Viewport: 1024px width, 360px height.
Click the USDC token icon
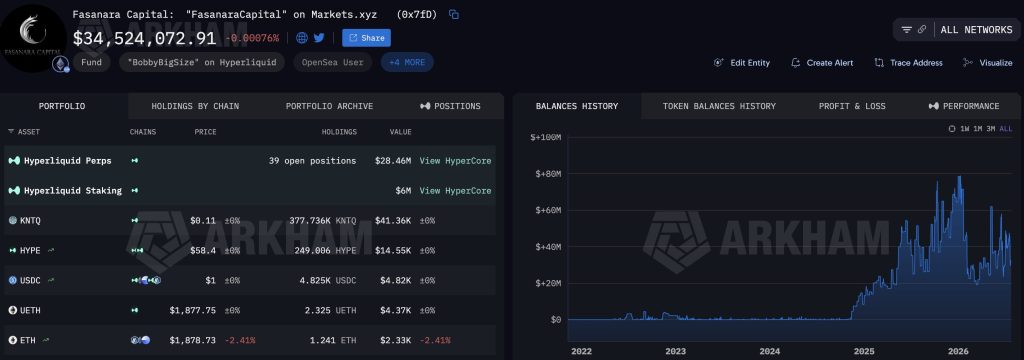tap(12, 280)
